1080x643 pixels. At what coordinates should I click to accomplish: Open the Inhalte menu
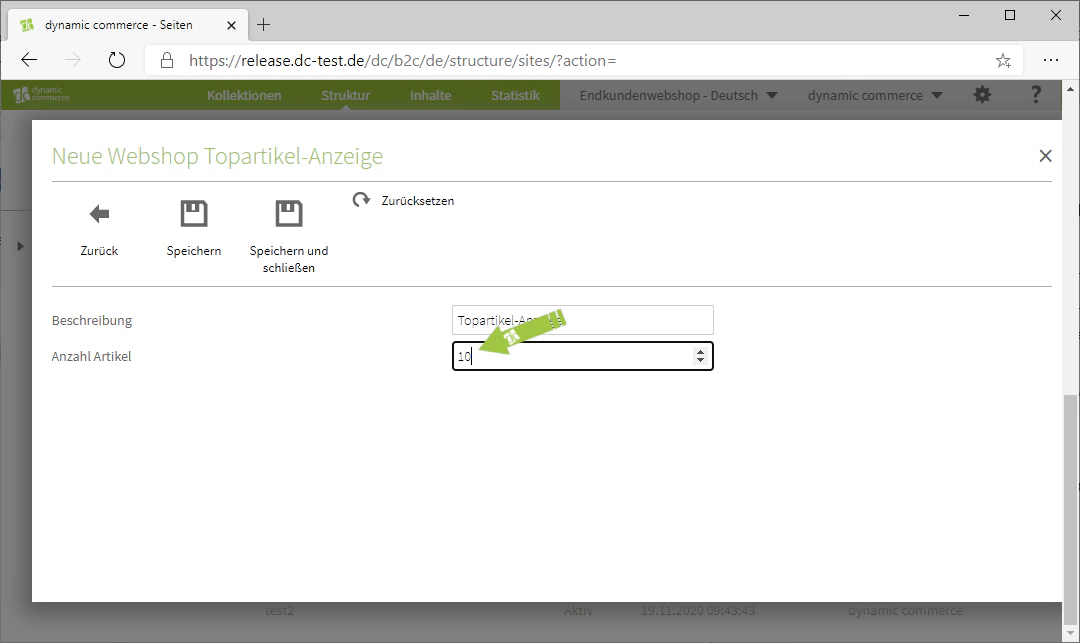[x=430, y=96]
